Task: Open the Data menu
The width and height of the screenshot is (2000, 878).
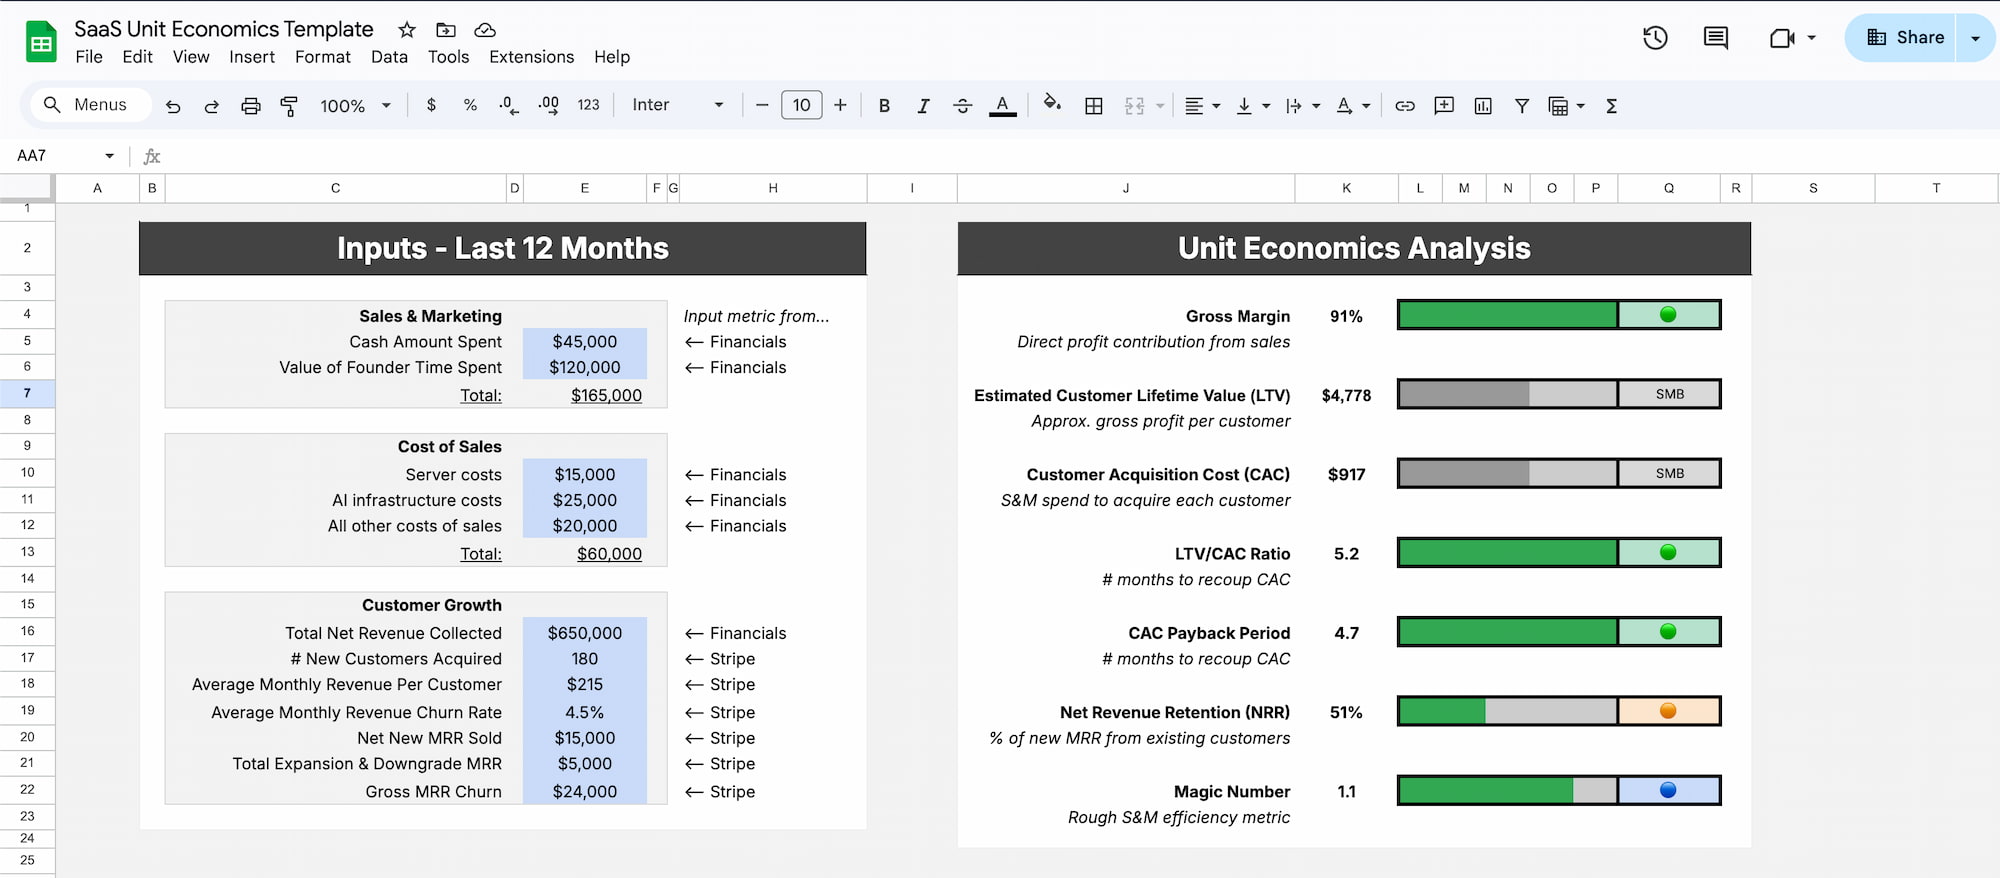Action: point(389,57)
